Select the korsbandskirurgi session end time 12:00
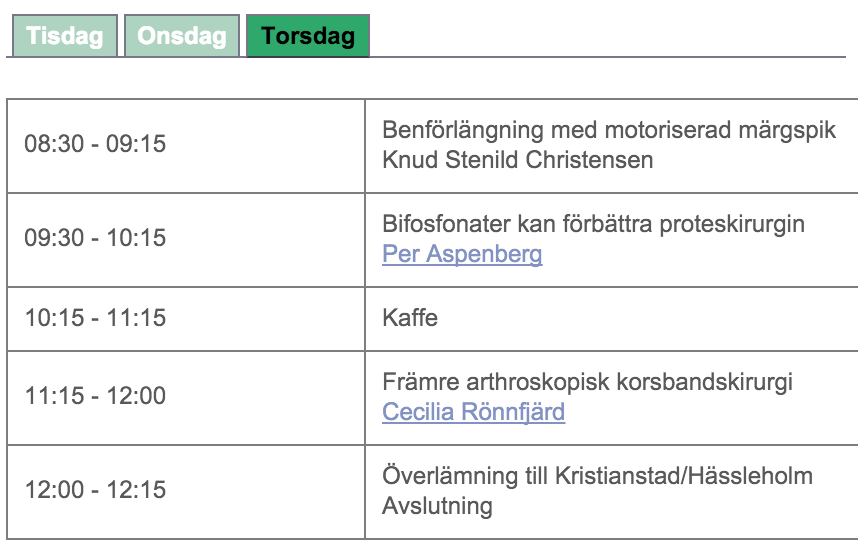858x560 pixels. point(136,396)
